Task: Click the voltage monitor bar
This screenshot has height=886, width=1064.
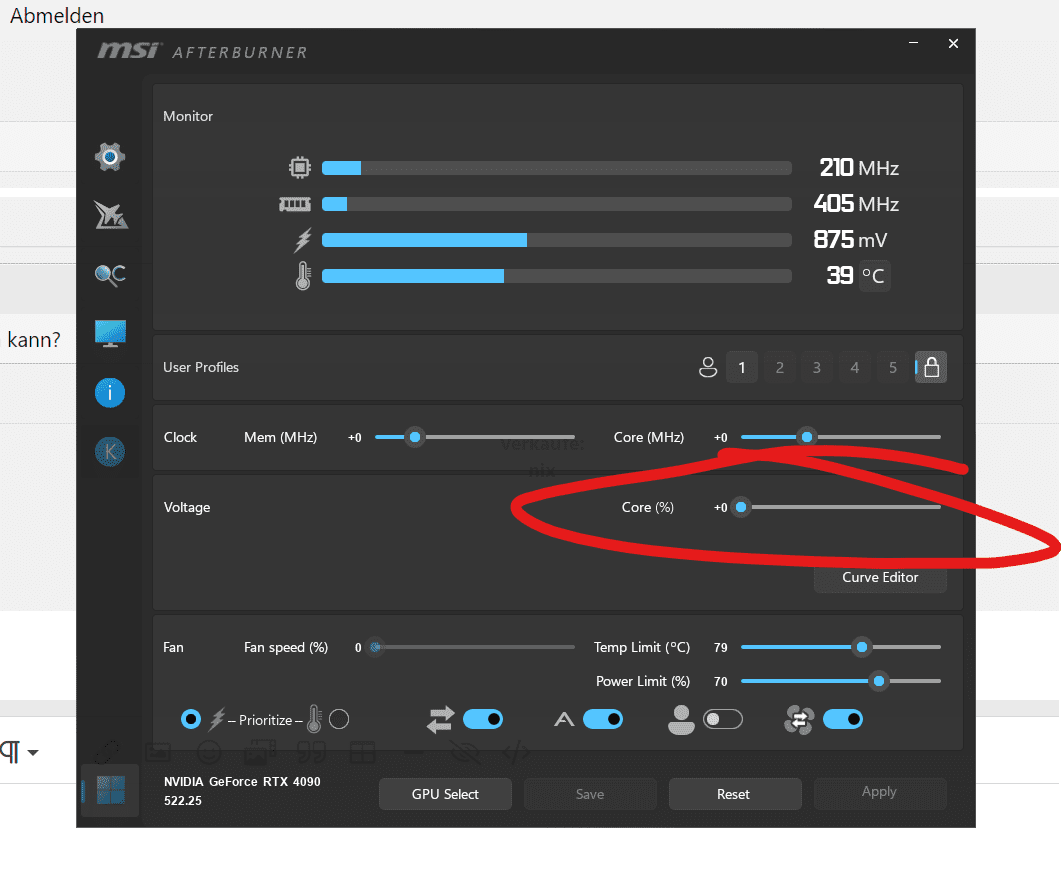Action: (x=556, y=240)
